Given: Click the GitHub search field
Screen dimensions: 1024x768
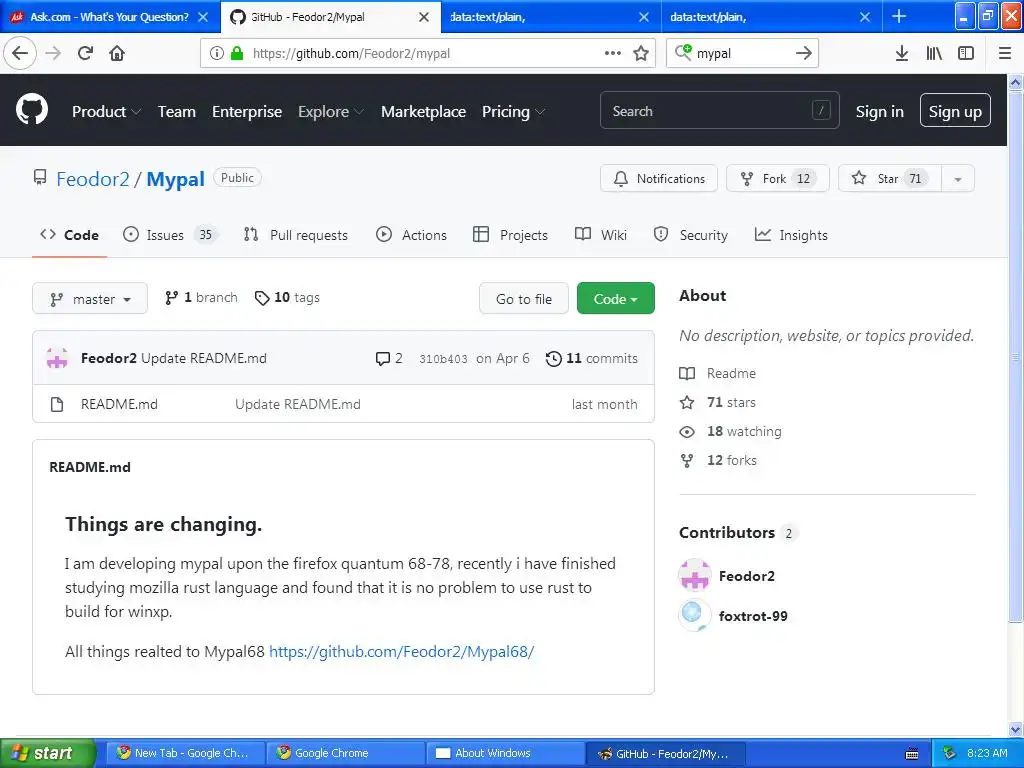Looking at the screenshot, I should click(x=719, y=110).
